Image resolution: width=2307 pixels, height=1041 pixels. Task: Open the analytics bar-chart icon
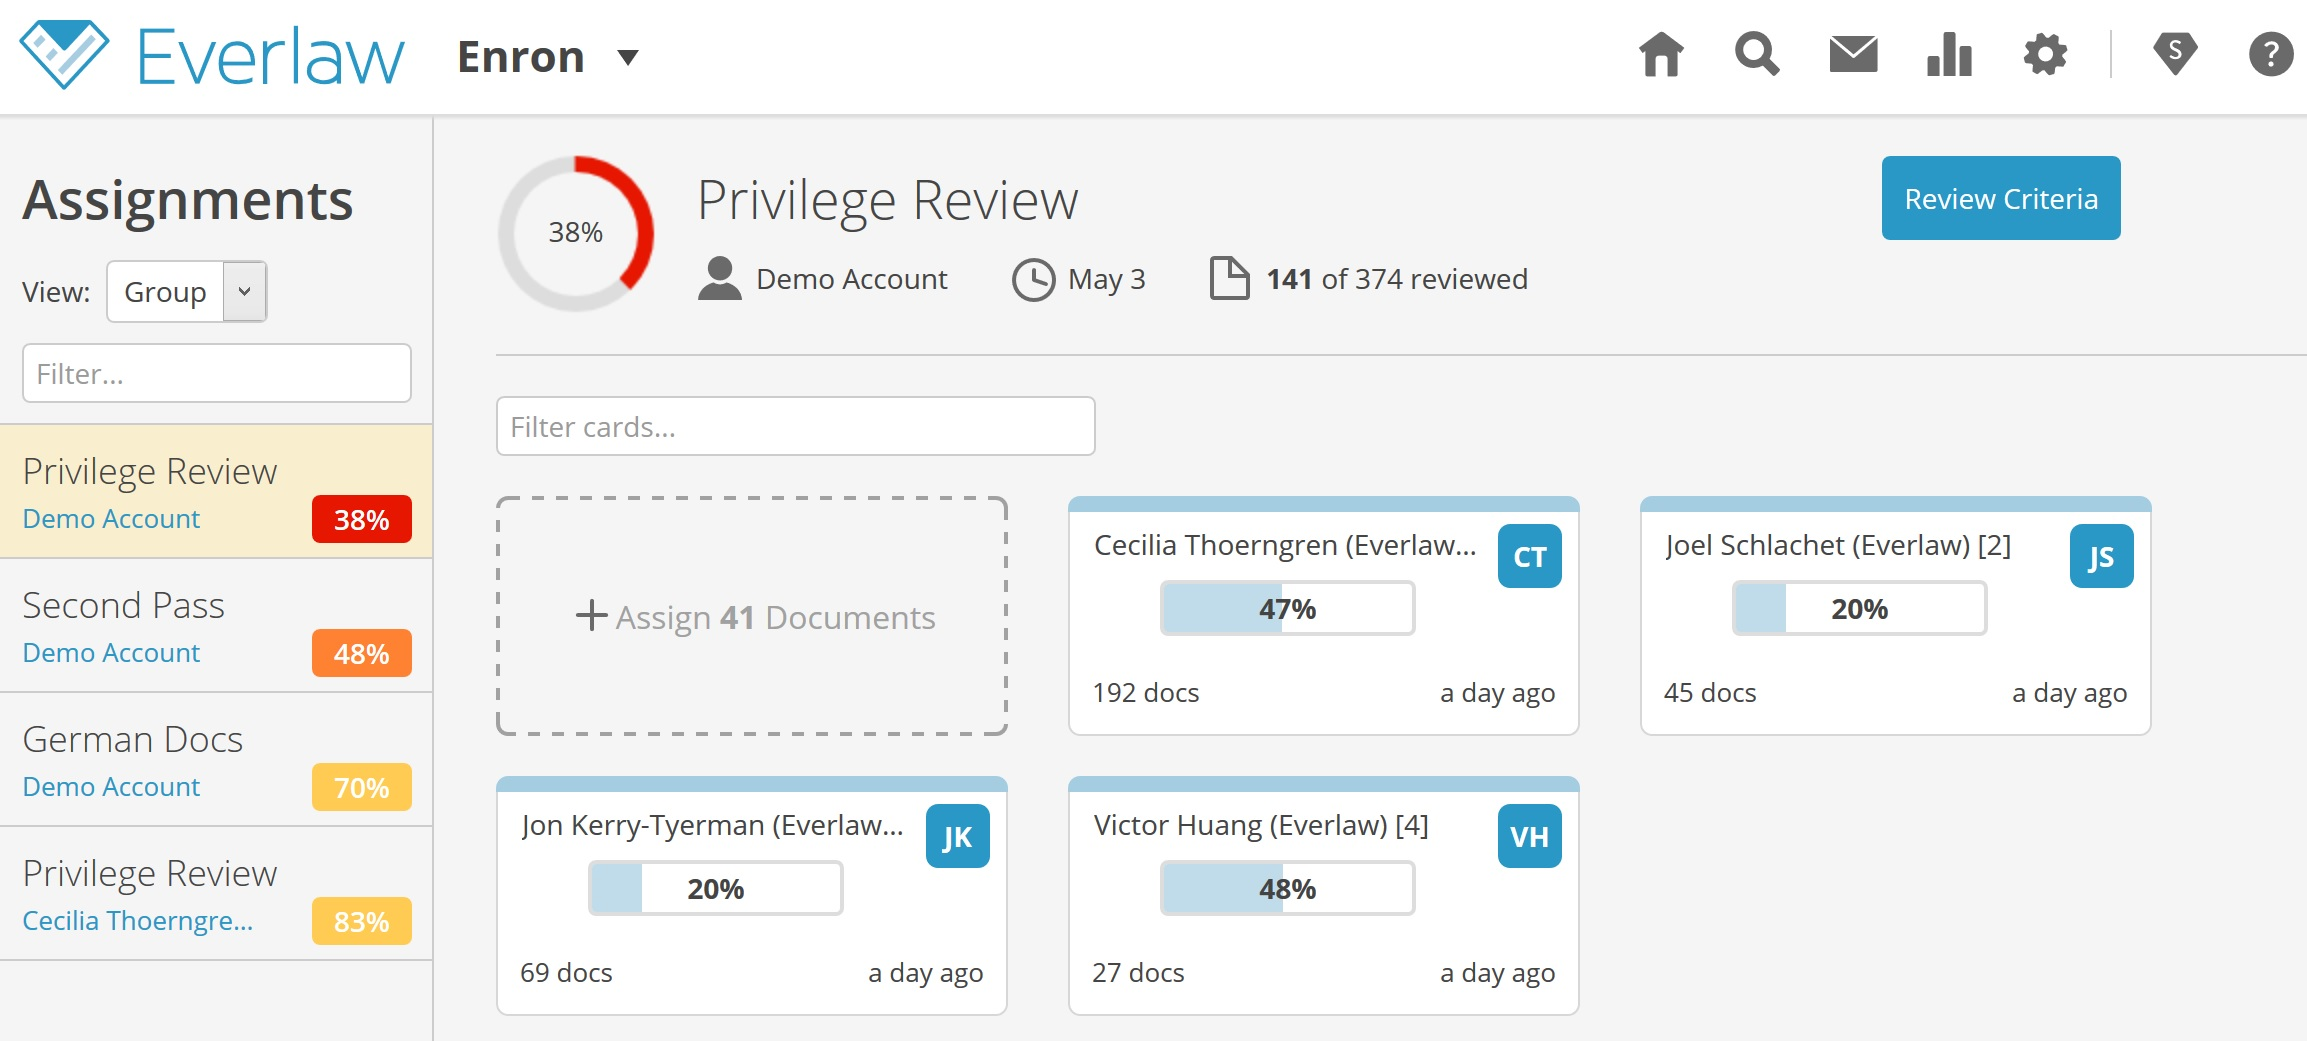point(1948,55)
